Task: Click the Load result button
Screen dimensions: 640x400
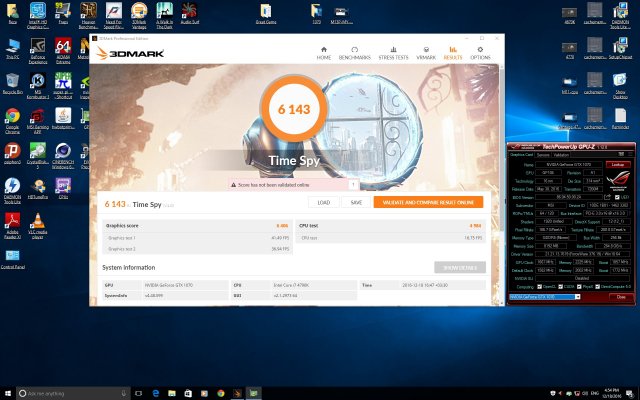Action: point(323,202)
